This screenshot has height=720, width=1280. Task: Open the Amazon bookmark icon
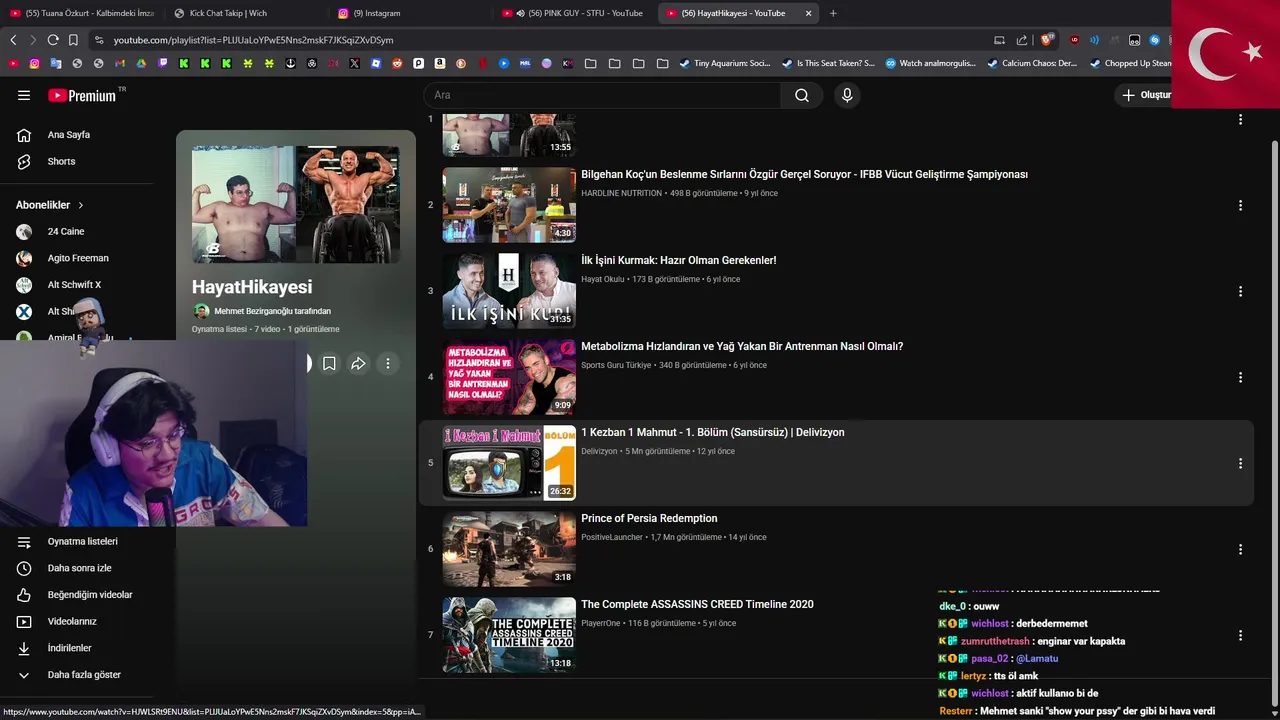tap(440, 63)
